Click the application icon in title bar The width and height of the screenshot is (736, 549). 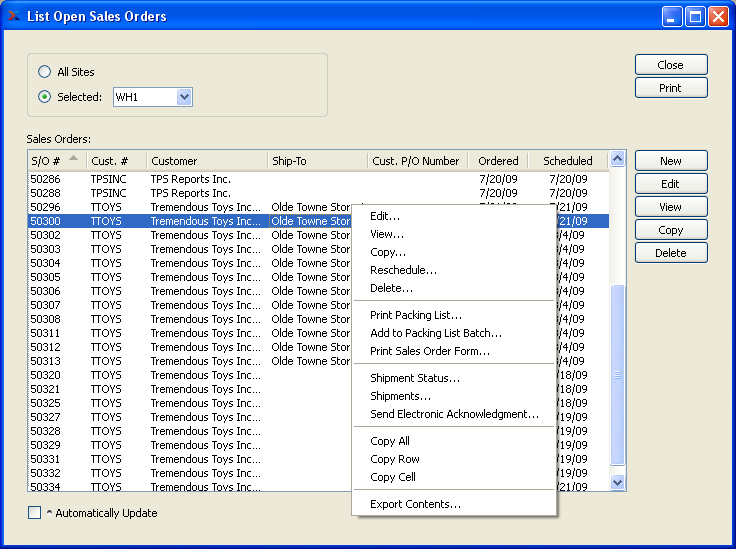[14, 16]
